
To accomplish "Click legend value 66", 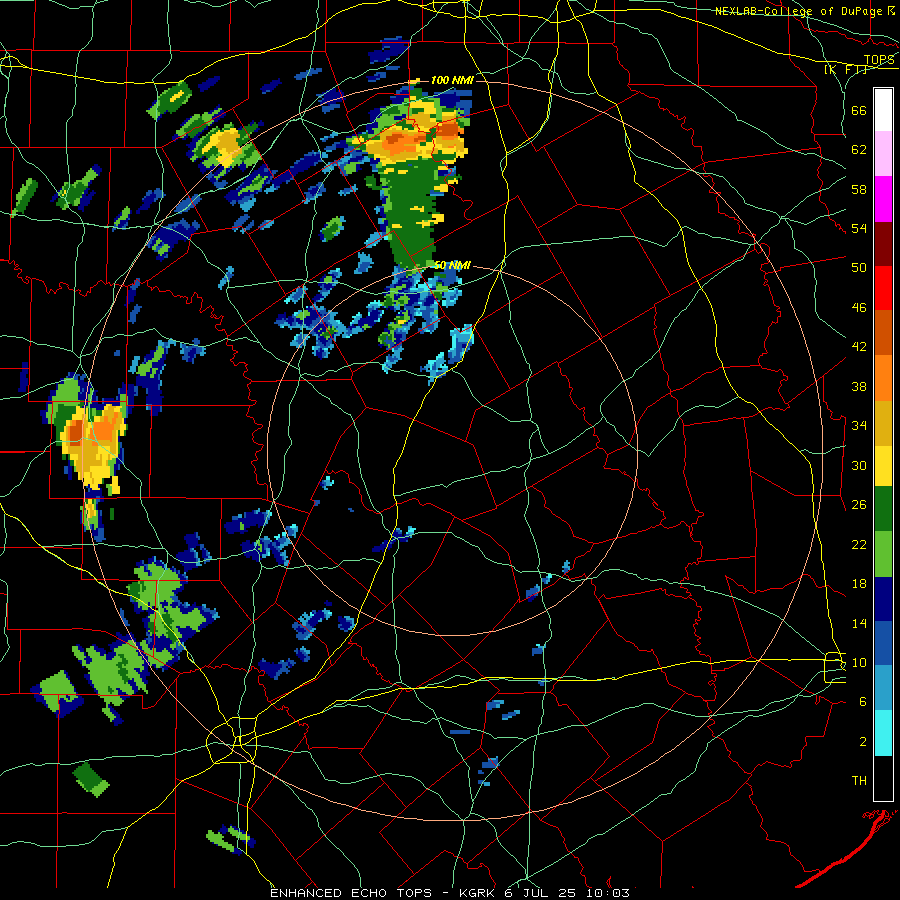I will 859,110.
